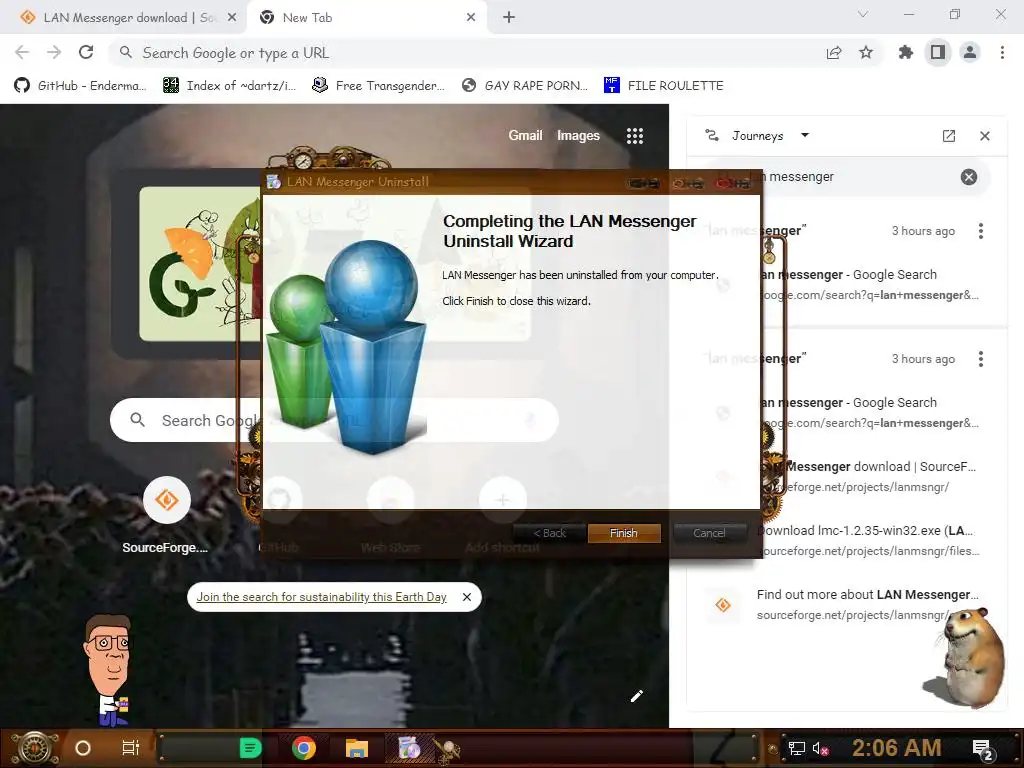Close the Journeys side panel
Image resolution: width=1024 pixels, height=768 pixels.
click(985, 136)
